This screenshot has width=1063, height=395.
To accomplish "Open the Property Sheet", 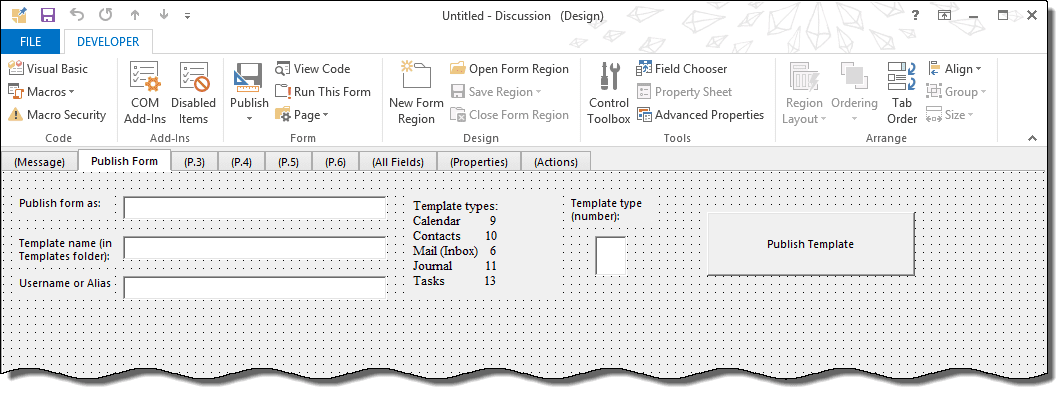I will 684,91.
